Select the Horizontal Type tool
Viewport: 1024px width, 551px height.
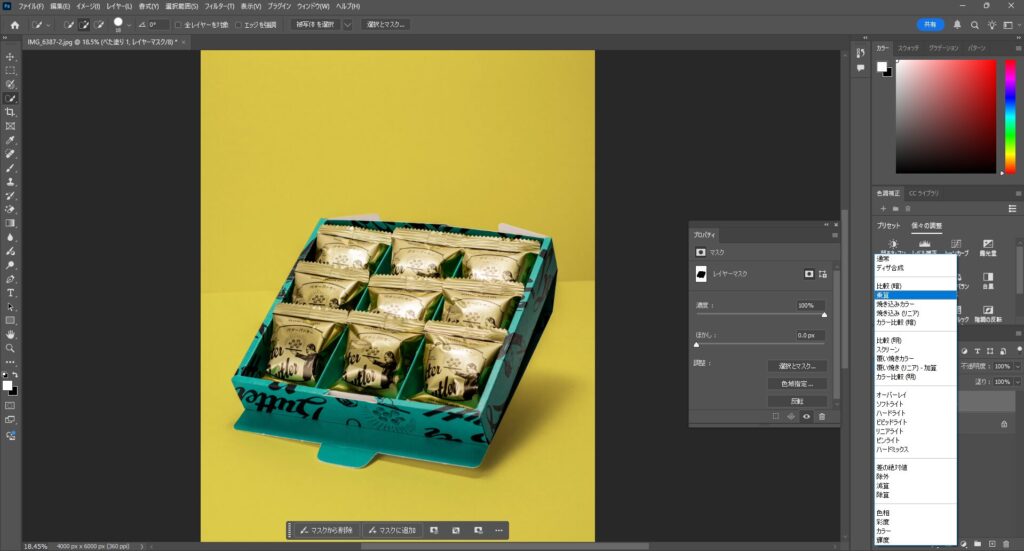(x=10, y=293)
